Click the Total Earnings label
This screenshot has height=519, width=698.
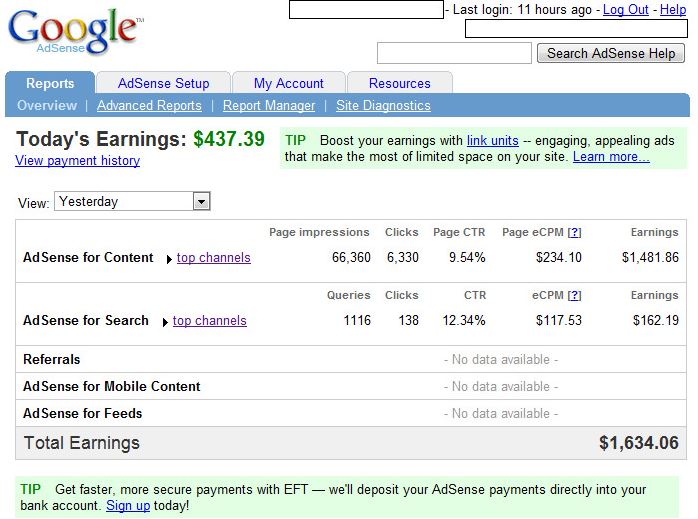click(x=81, y=443)
